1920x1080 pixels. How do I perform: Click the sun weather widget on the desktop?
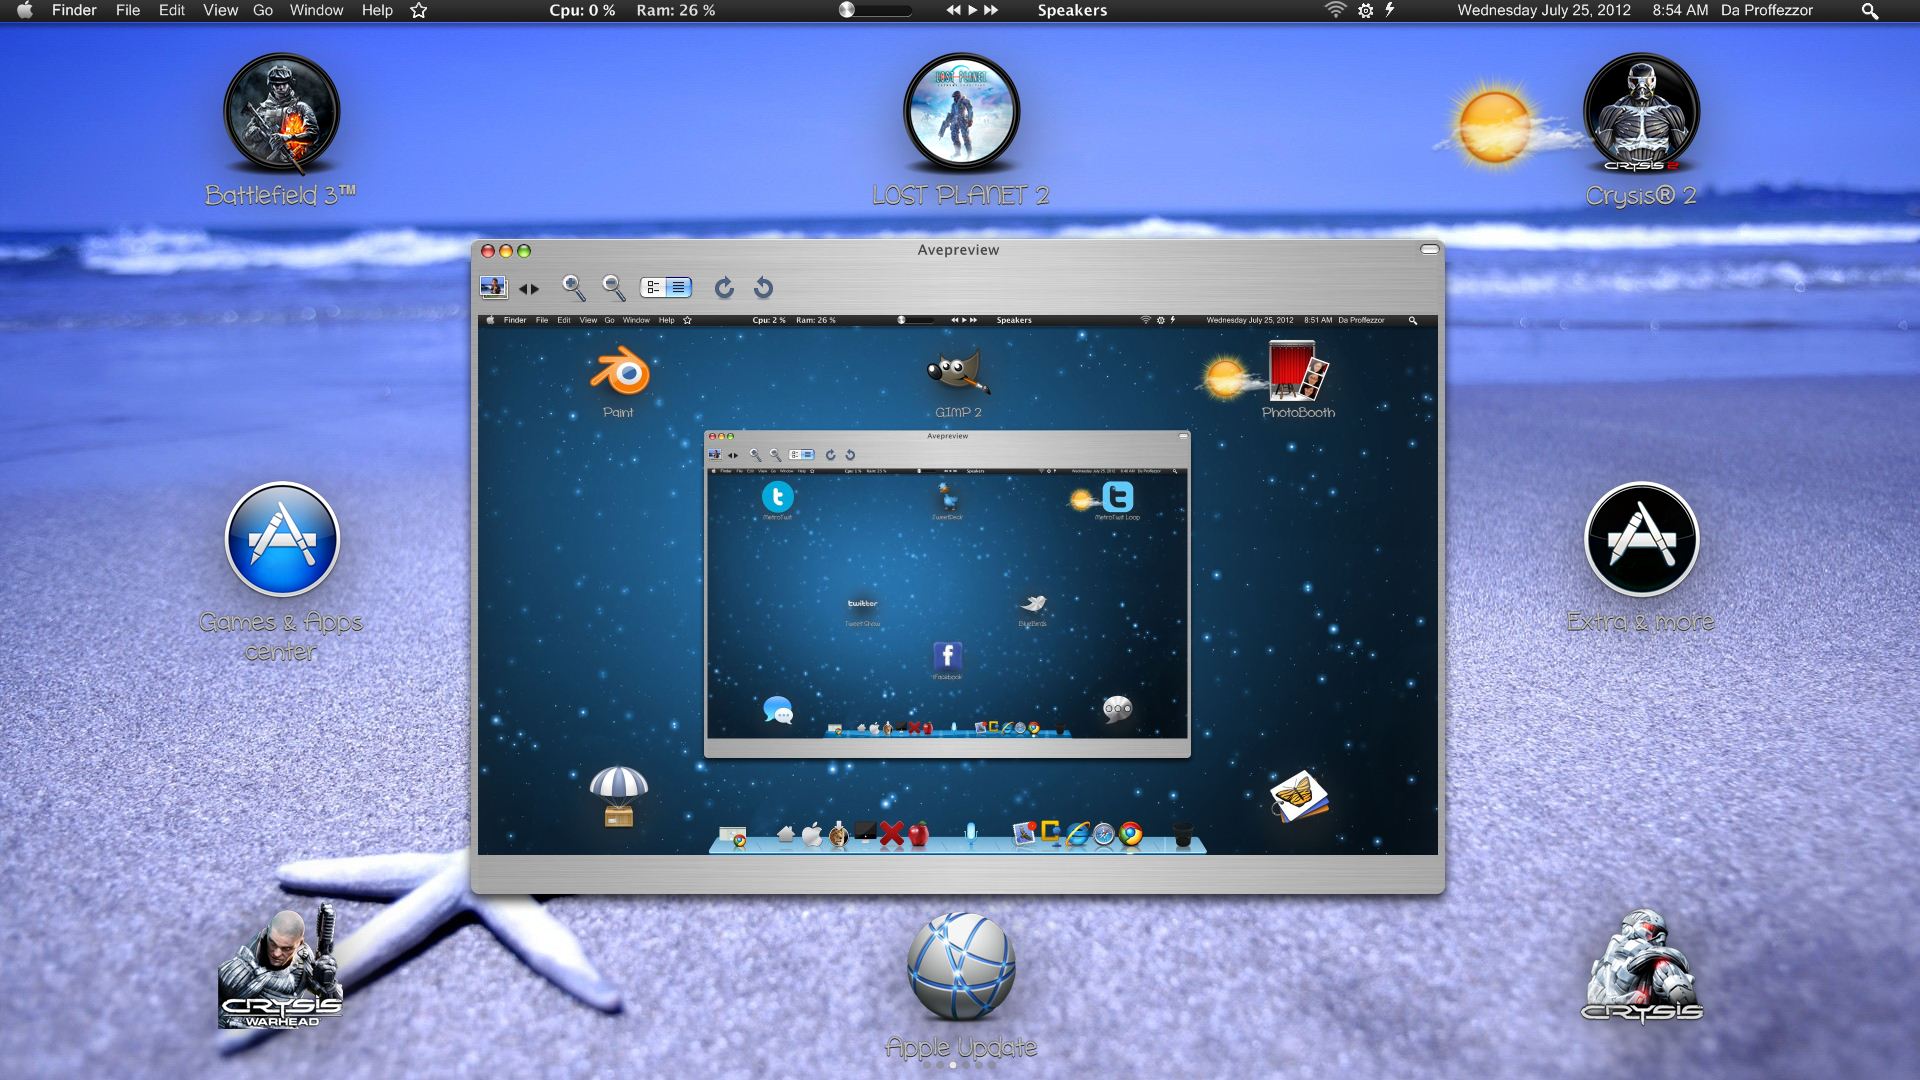click(x=1495, y=128)
